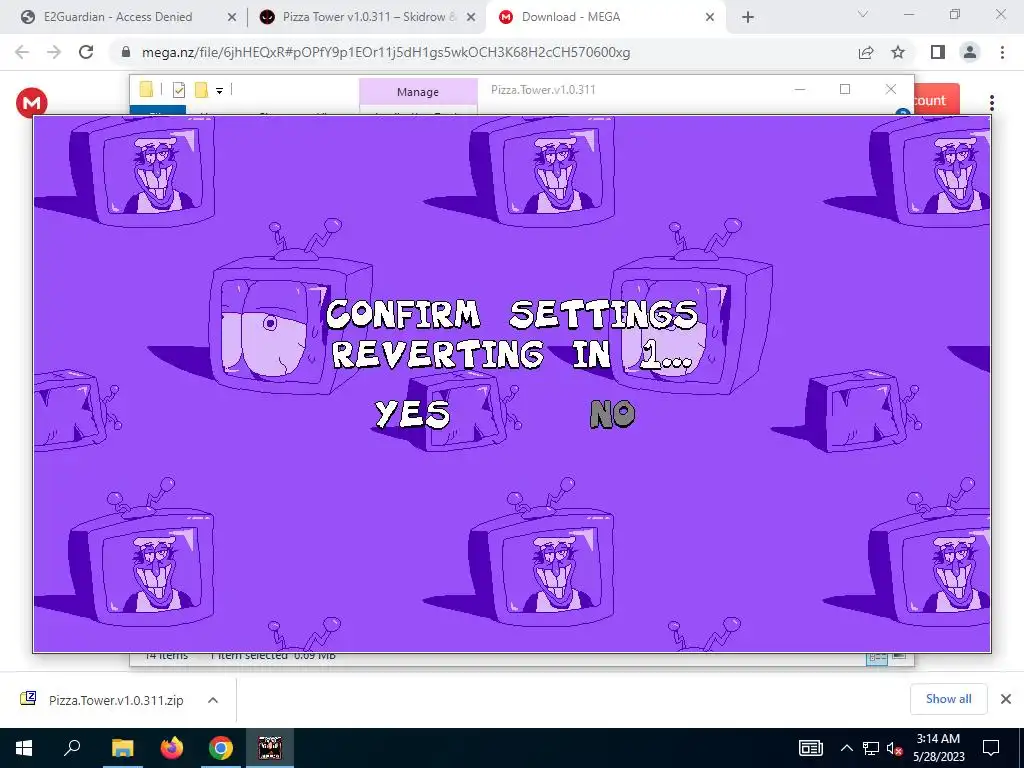Go back in Chrome
This screenshot has width=1024, height=768.
(22, 52)
